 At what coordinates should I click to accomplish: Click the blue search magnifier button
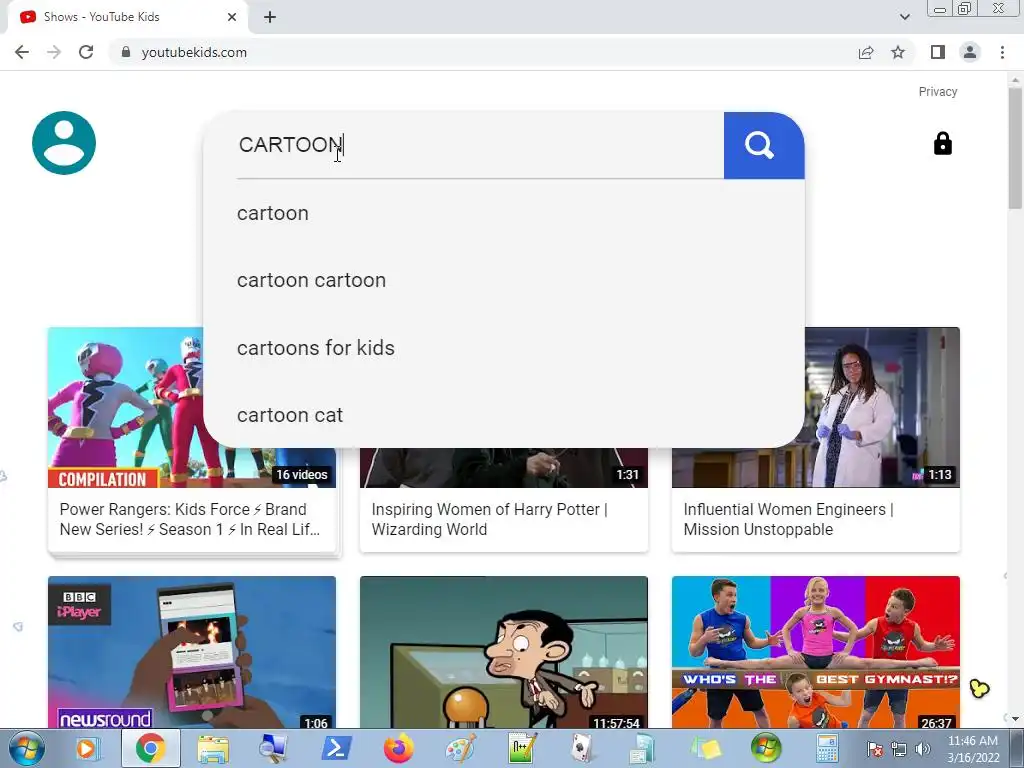click(763, 145)
